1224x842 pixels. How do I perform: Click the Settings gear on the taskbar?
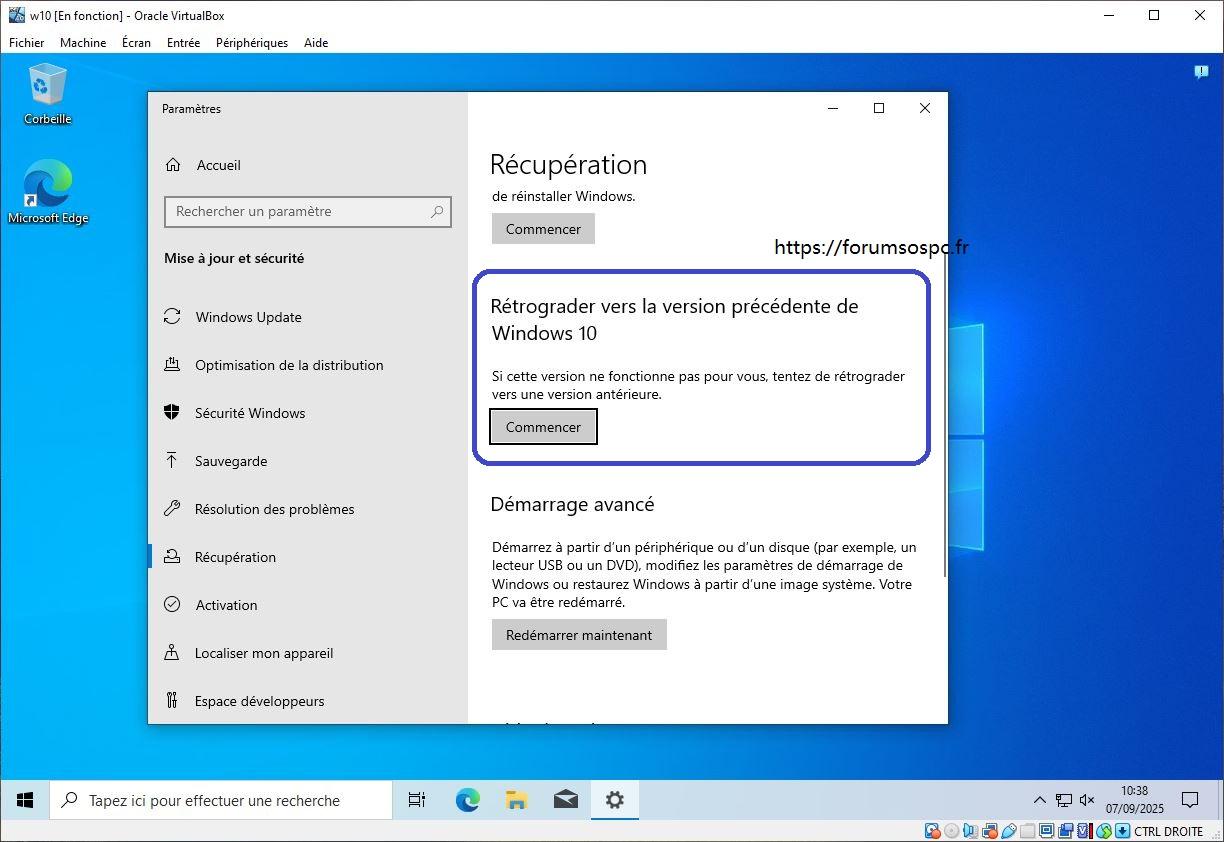click(x=614, y=800)
